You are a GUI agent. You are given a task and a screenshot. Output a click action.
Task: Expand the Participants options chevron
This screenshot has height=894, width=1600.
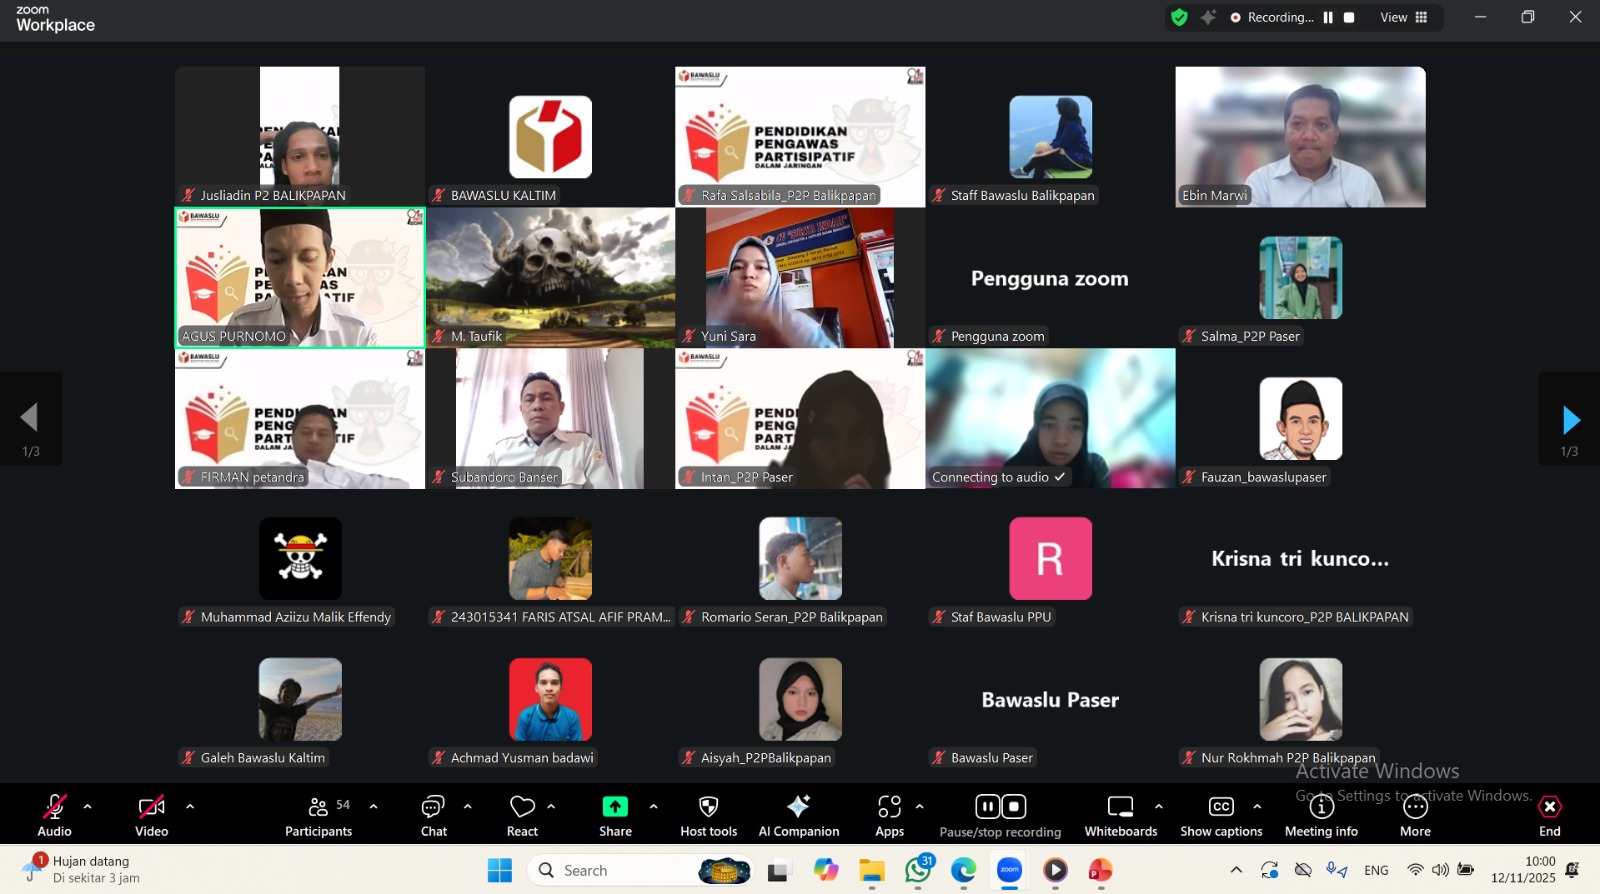[x=373, y=806]
